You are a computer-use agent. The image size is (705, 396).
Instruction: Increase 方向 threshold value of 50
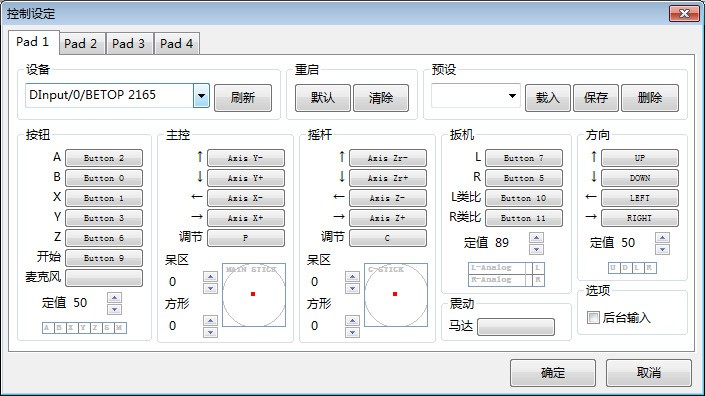pos(662,237)
